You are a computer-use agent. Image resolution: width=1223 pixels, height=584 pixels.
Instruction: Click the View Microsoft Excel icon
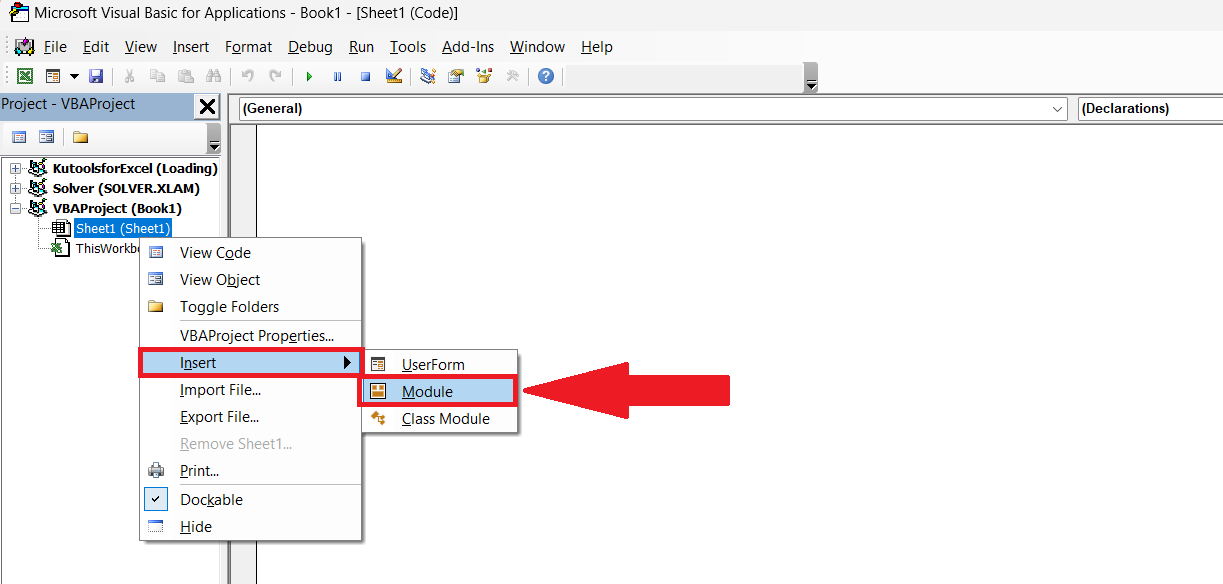[24, 76]
